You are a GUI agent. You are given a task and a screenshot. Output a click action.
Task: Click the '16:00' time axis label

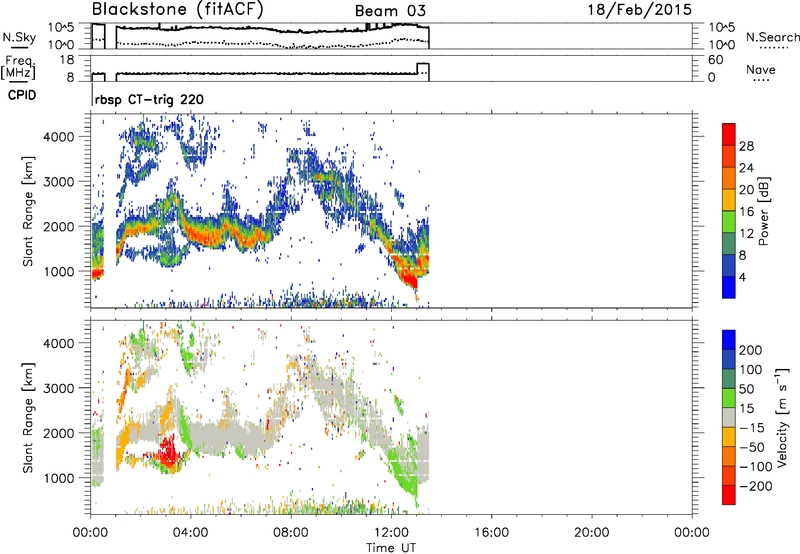pos(491,533)
